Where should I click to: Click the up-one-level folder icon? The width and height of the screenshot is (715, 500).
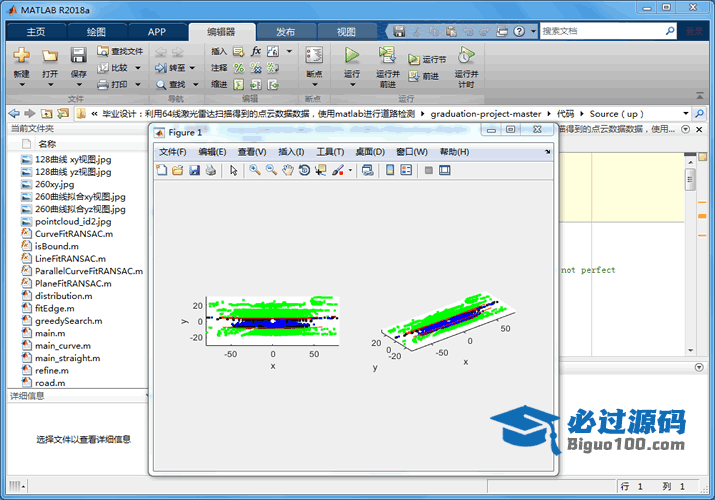47,113
